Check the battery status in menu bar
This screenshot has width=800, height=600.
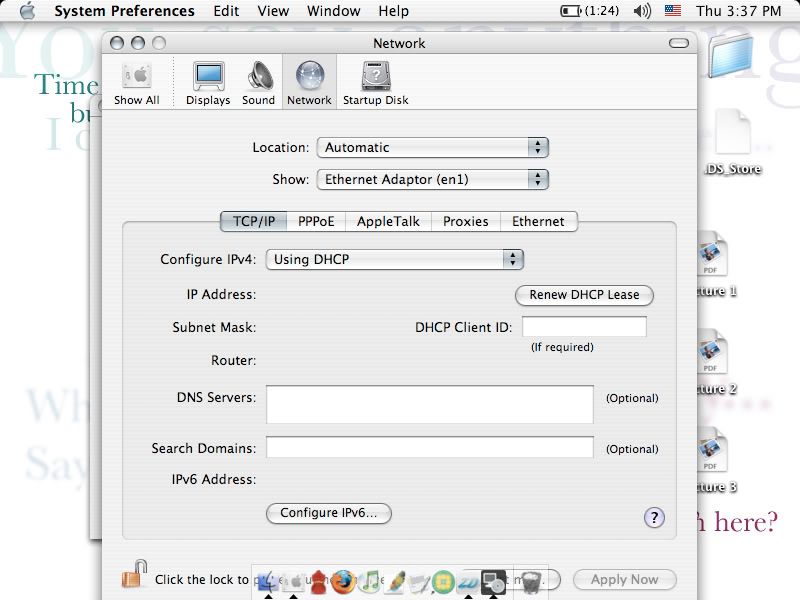(589, 11)
